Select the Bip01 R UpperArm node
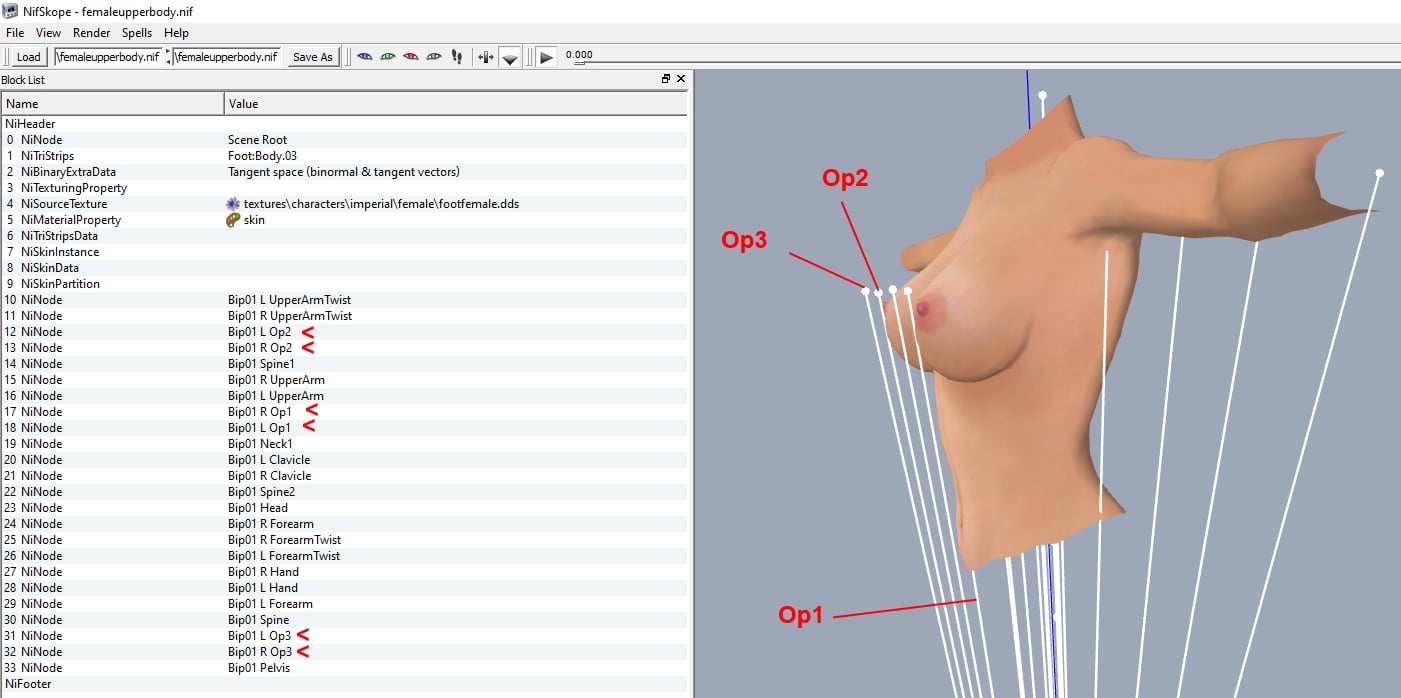The width and height of the screenshot is (1401, 698). pos(344,380)
